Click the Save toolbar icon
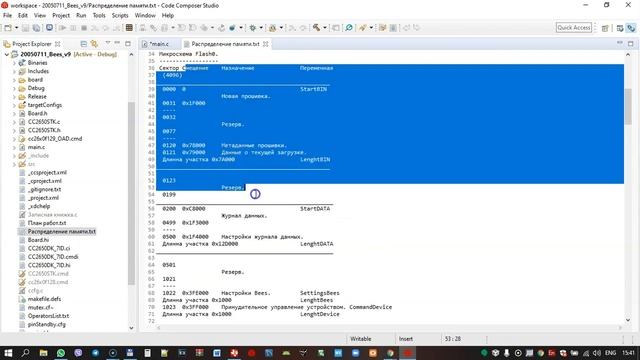The width and height of the screenshot is (640, 360). click(25, 28)
